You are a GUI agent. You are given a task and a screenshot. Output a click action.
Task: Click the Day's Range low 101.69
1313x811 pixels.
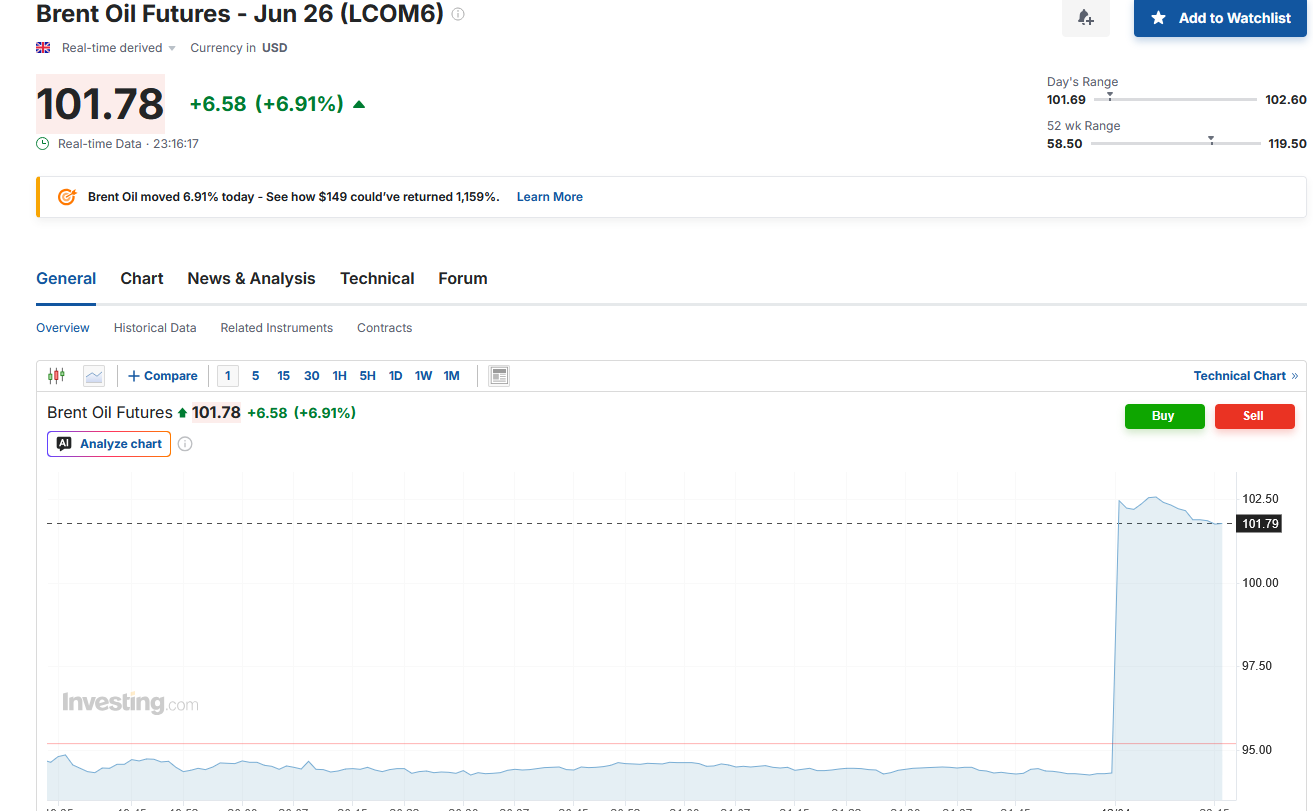[1066, 100]
